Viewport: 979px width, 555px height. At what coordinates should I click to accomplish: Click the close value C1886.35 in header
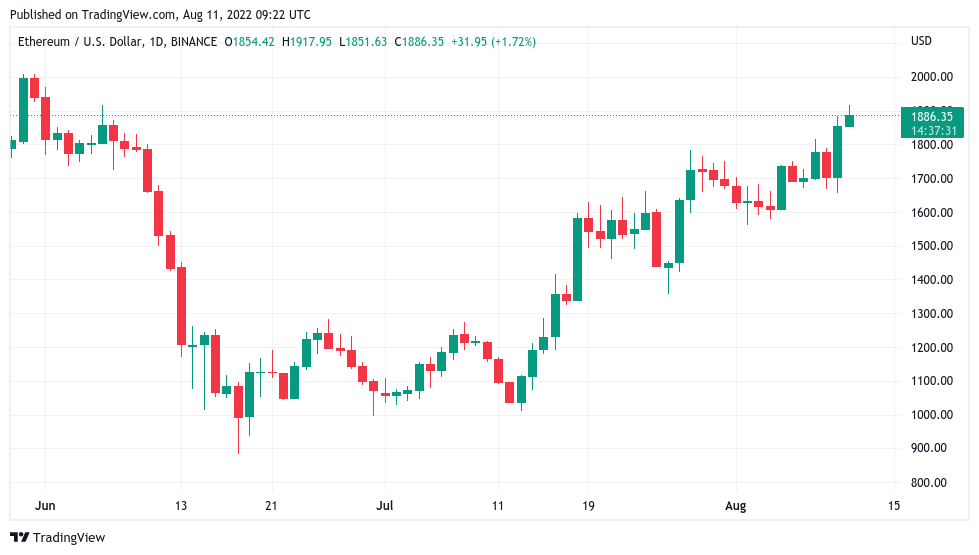419,42
